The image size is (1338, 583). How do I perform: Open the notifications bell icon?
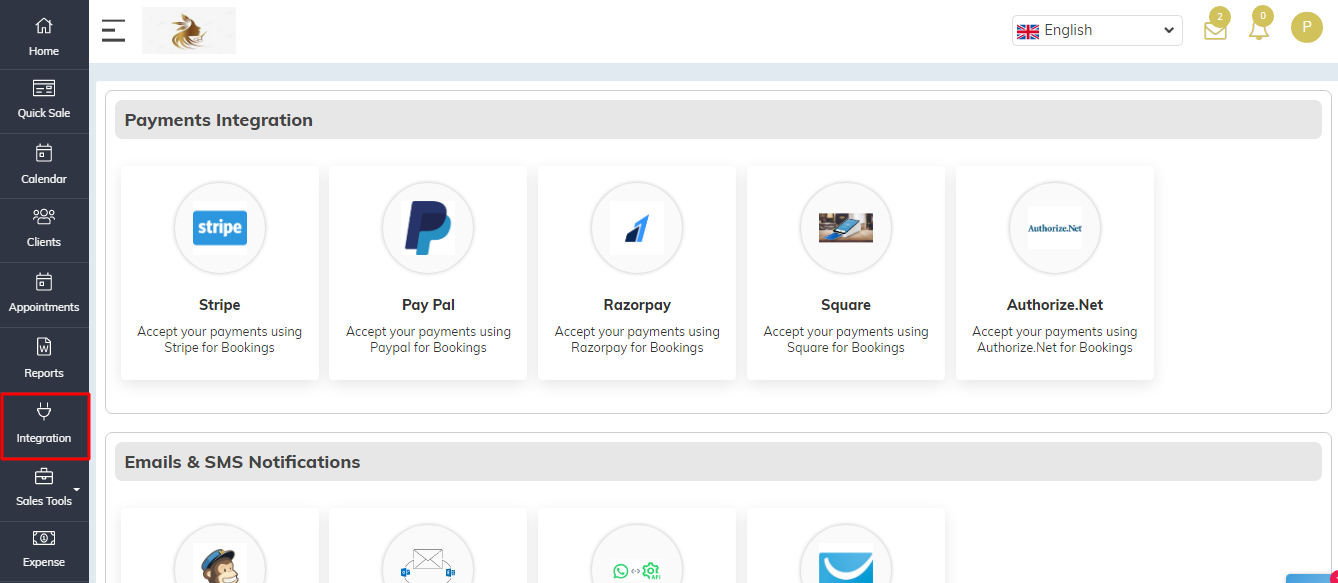click(x=1259, y=30)
